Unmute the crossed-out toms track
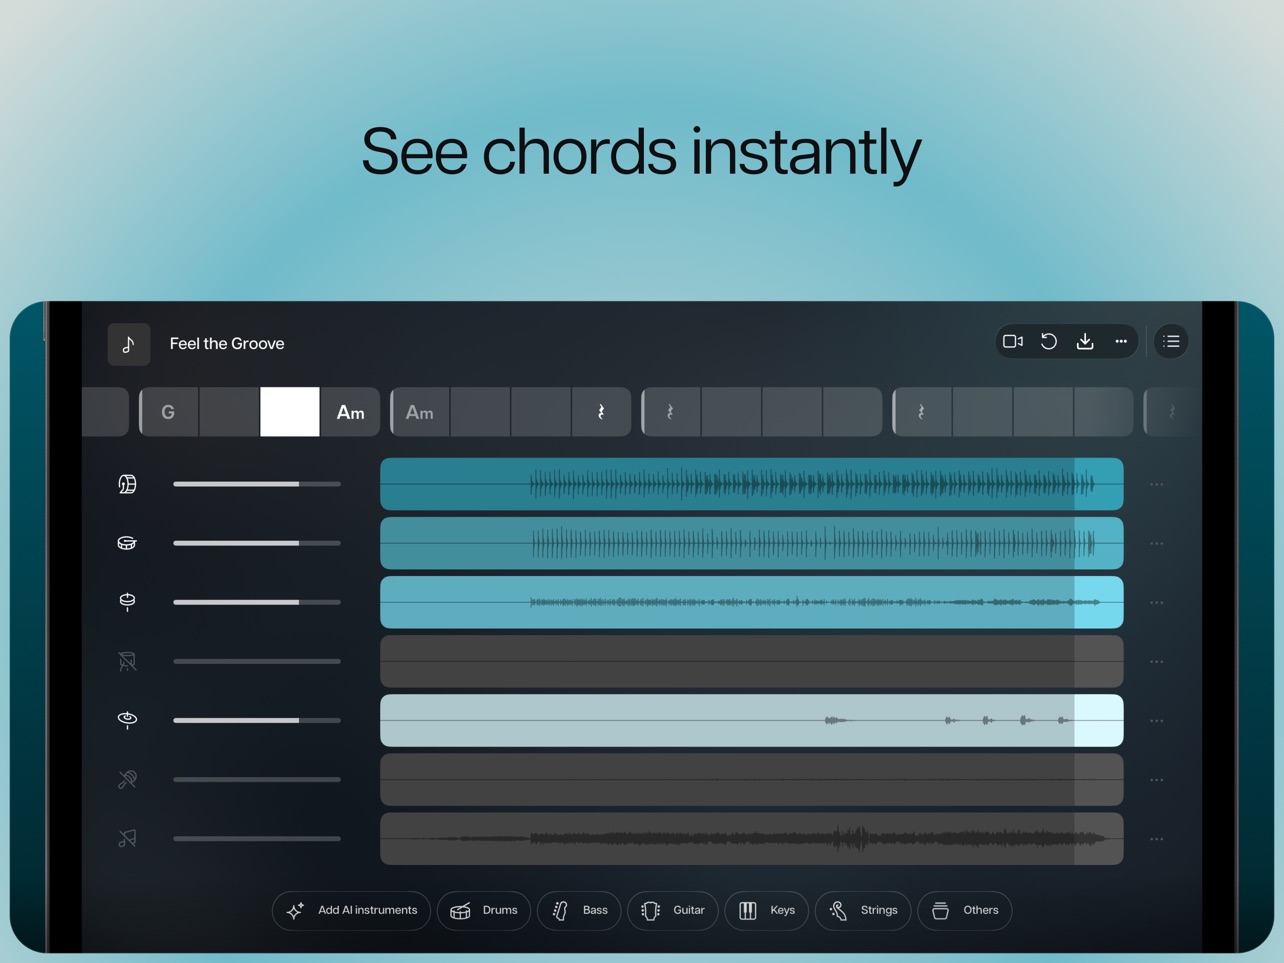Image resolution: width=1284 pixels, height=963 pixels. 127,661
